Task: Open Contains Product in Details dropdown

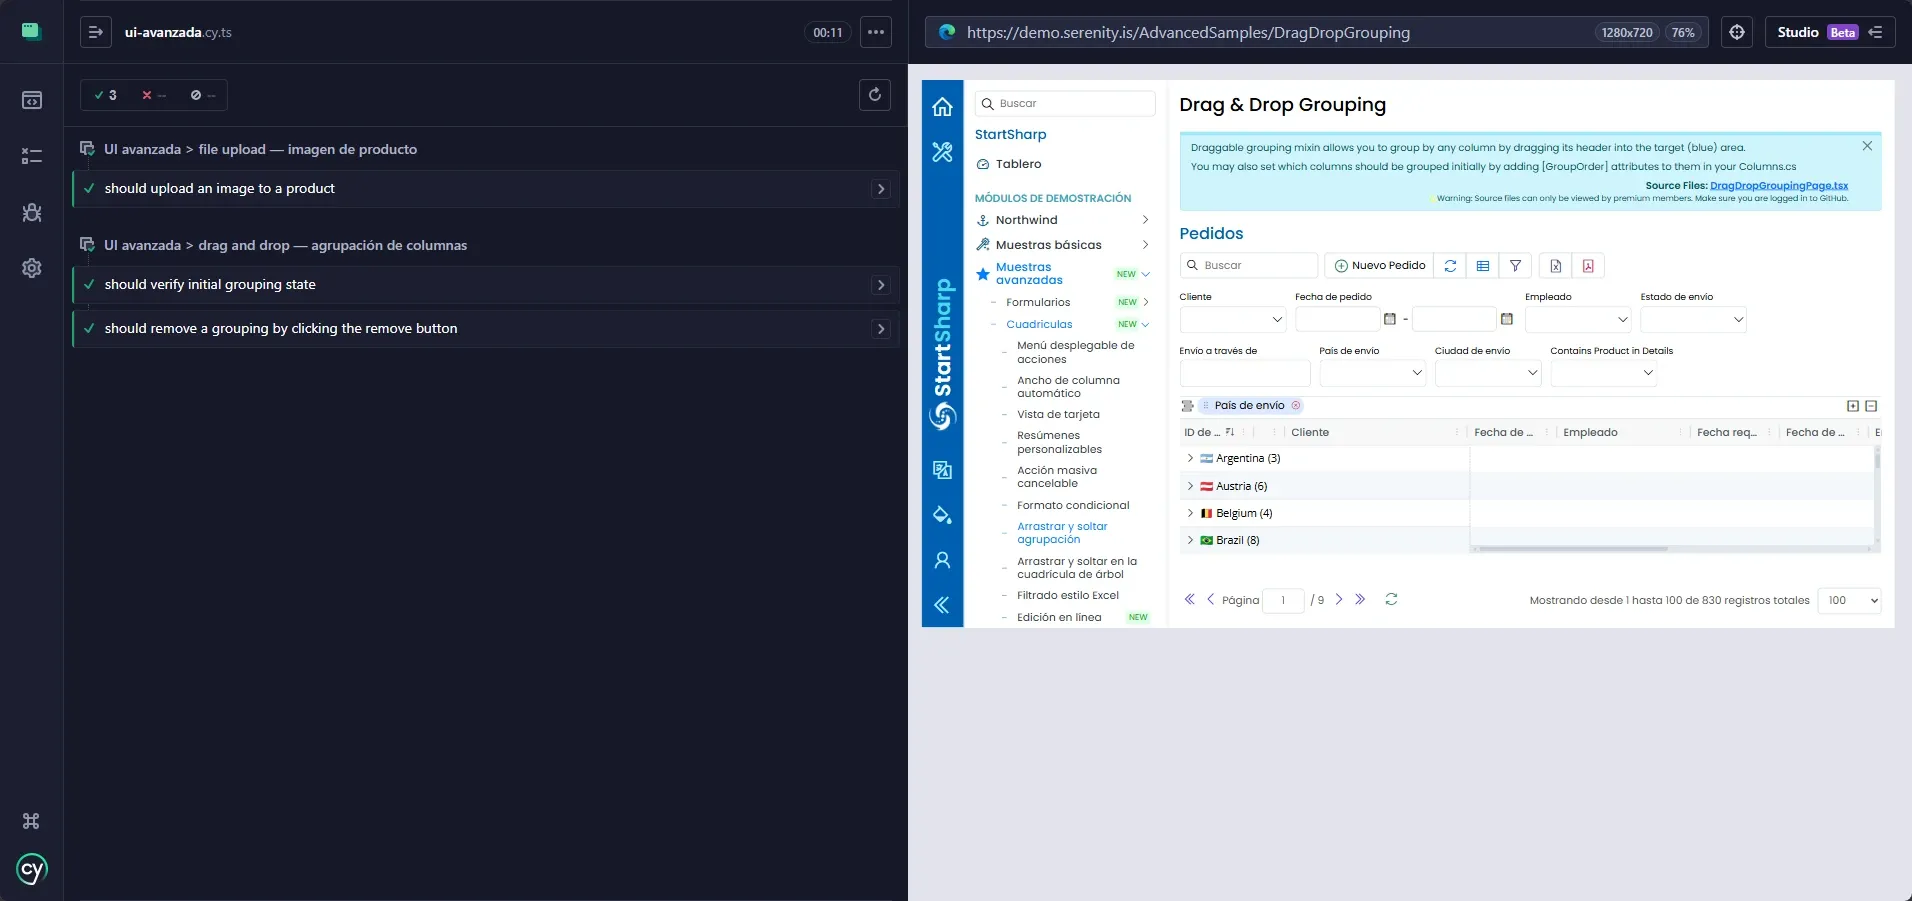Action: (x=1604, y=373)
